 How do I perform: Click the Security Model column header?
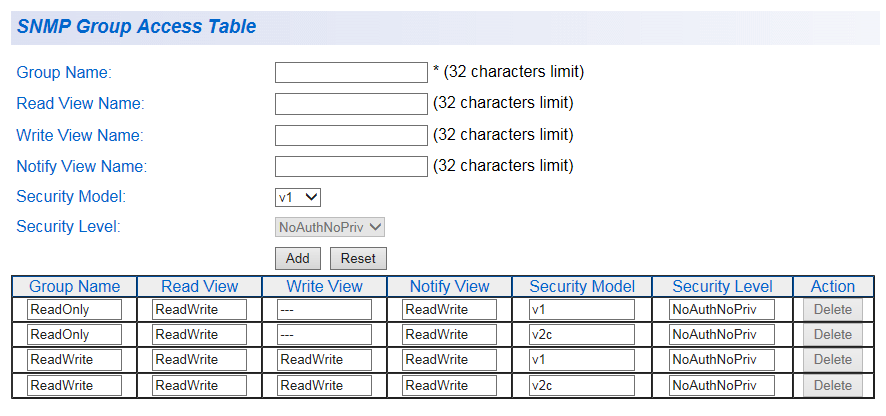[x=582, y=287]
